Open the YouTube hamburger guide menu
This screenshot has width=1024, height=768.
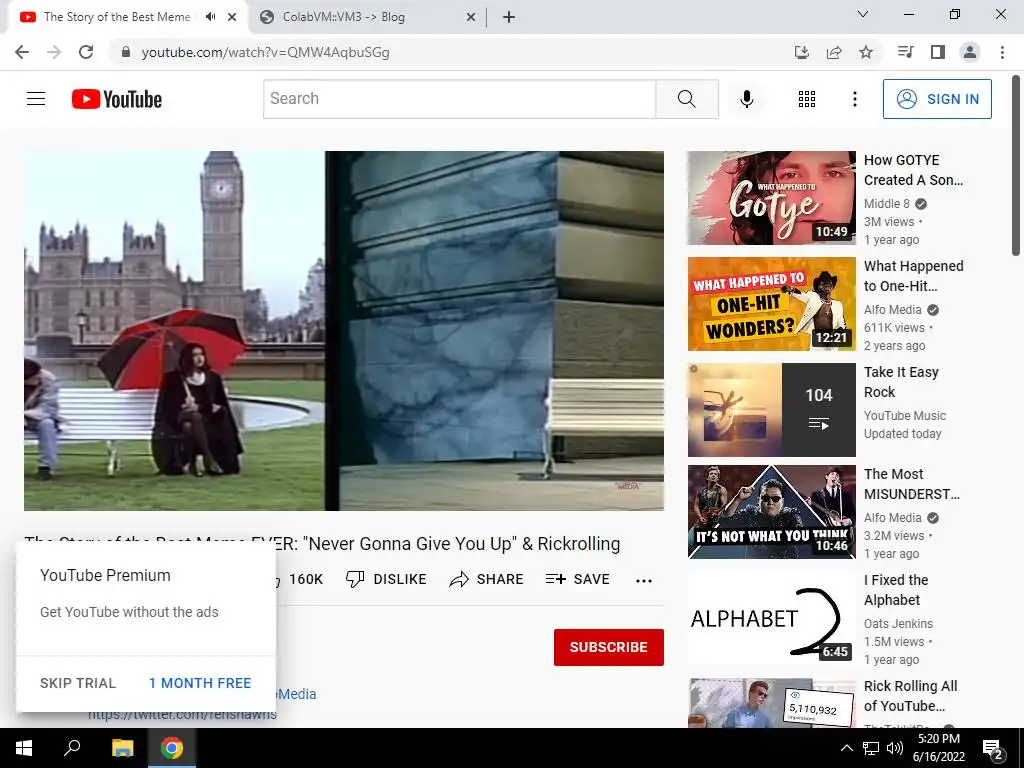(36, 99)
